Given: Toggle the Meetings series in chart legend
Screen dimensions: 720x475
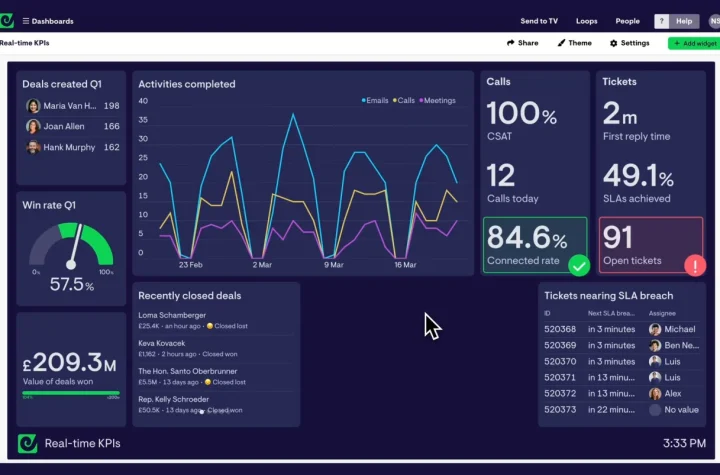Looking at the screenshot, I should pos(438,100).
